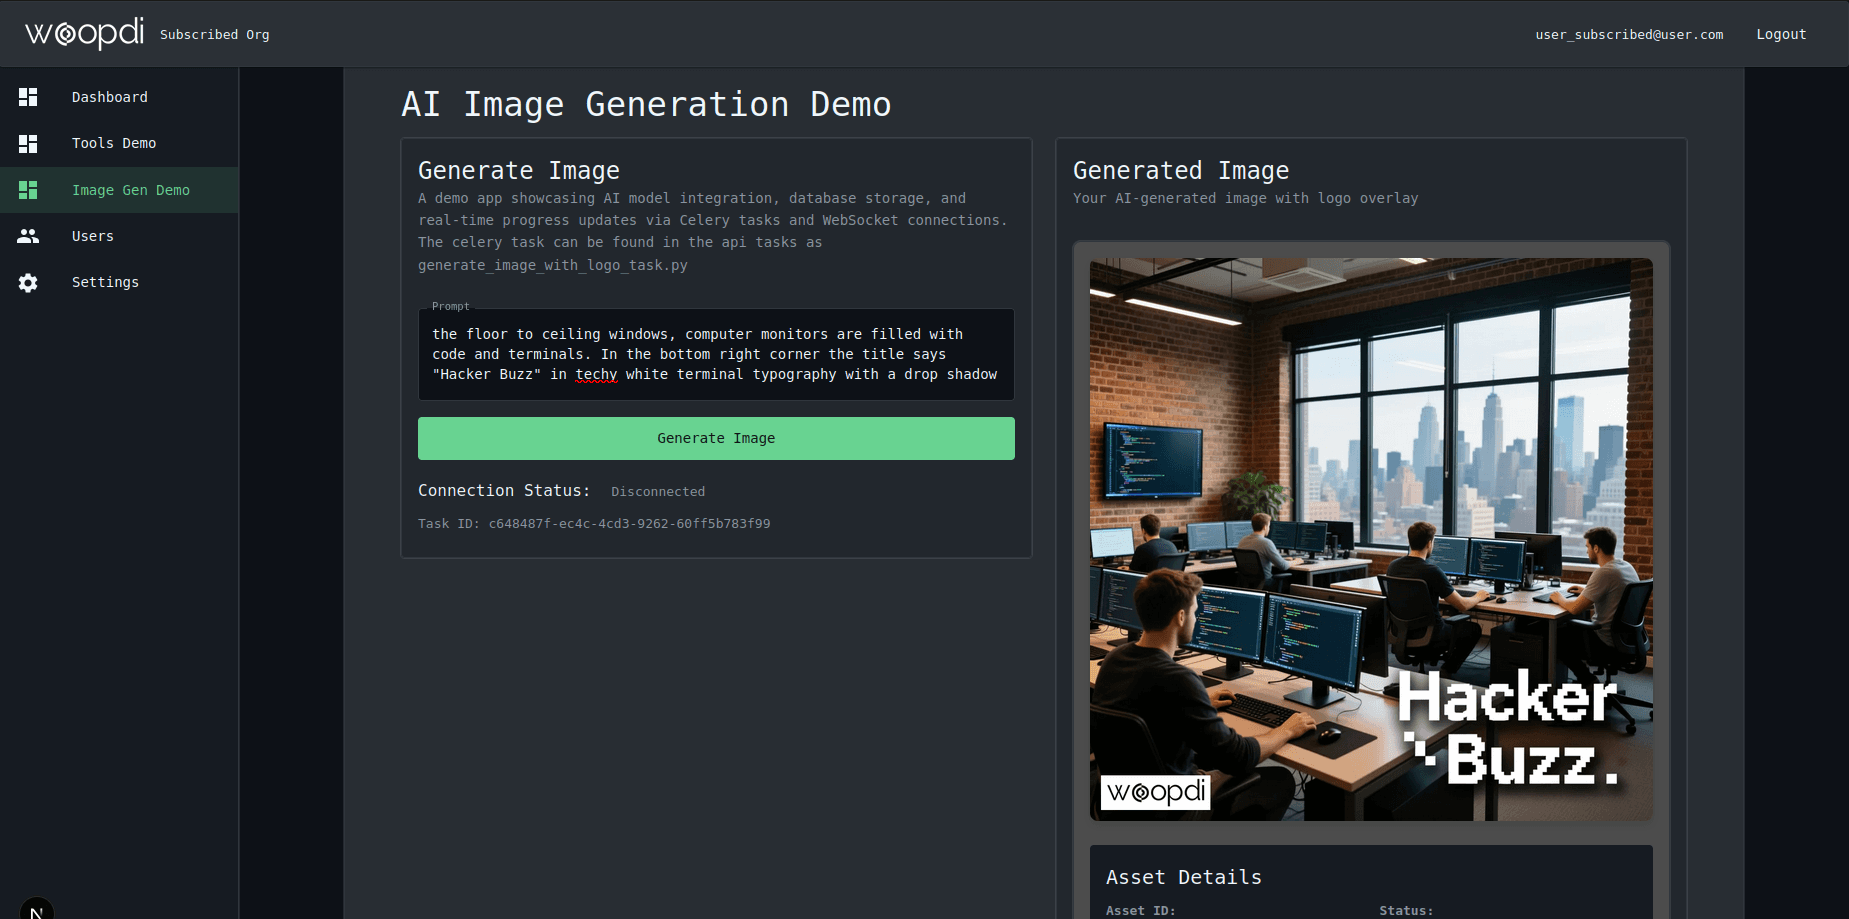Go to the Tools Demo page

tap(114, 144)
